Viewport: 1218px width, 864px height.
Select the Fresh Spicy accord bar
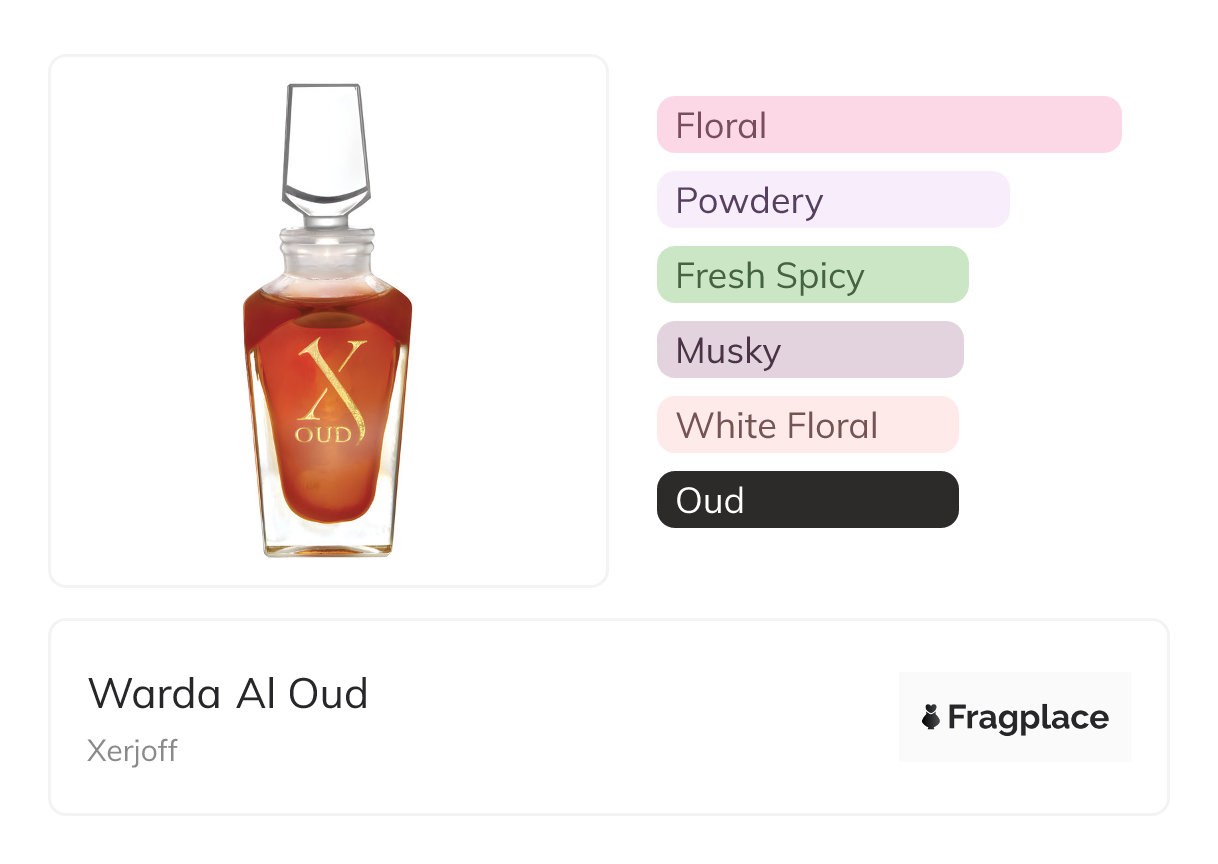tap(812, 275)
